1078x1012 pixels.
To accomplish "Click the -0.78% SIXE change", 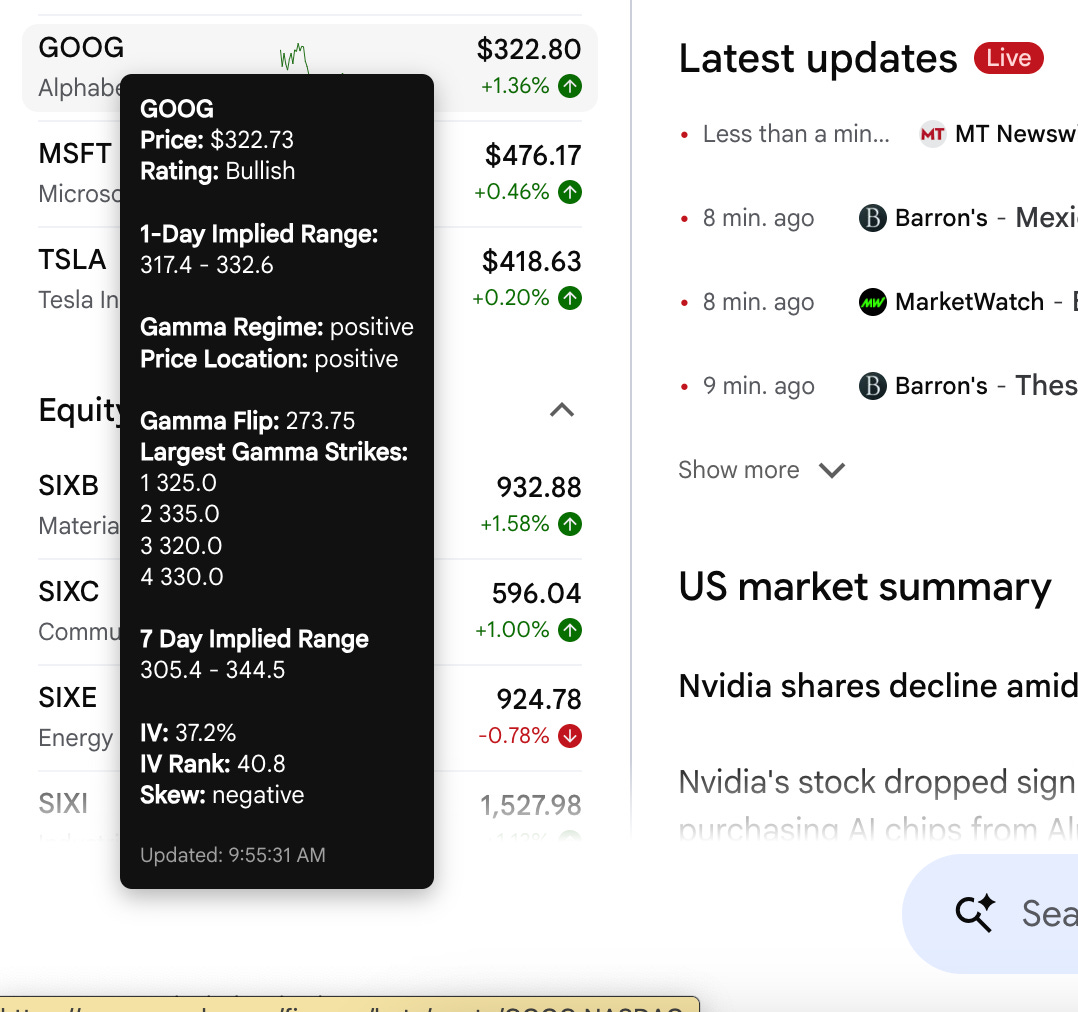I will [514, 736].
